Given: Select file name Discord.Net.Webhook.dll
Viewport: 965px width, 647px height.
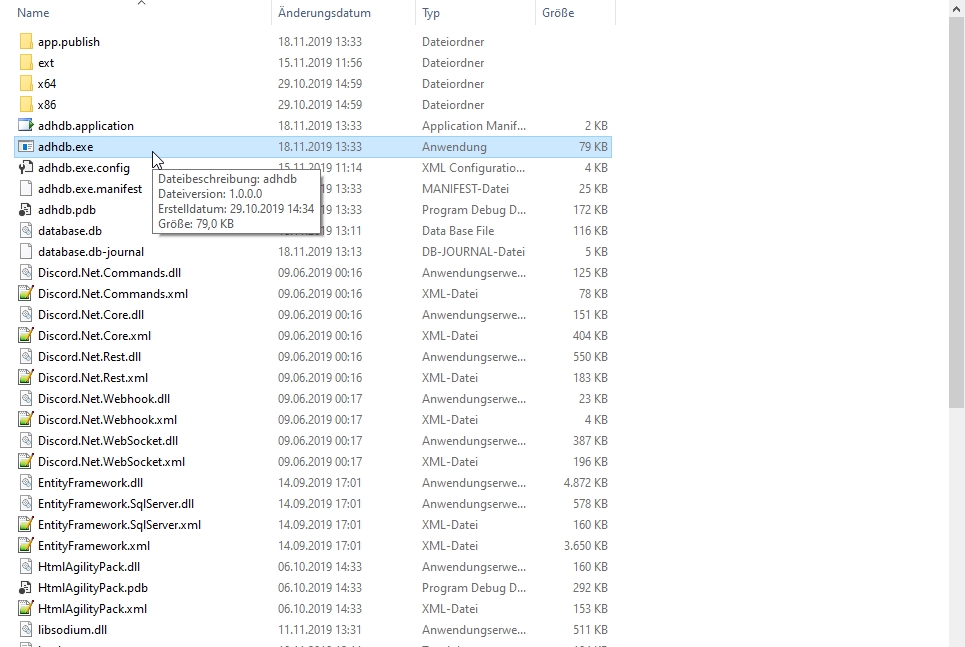Looking at the screenshot, I should click(x=104, y=399).
